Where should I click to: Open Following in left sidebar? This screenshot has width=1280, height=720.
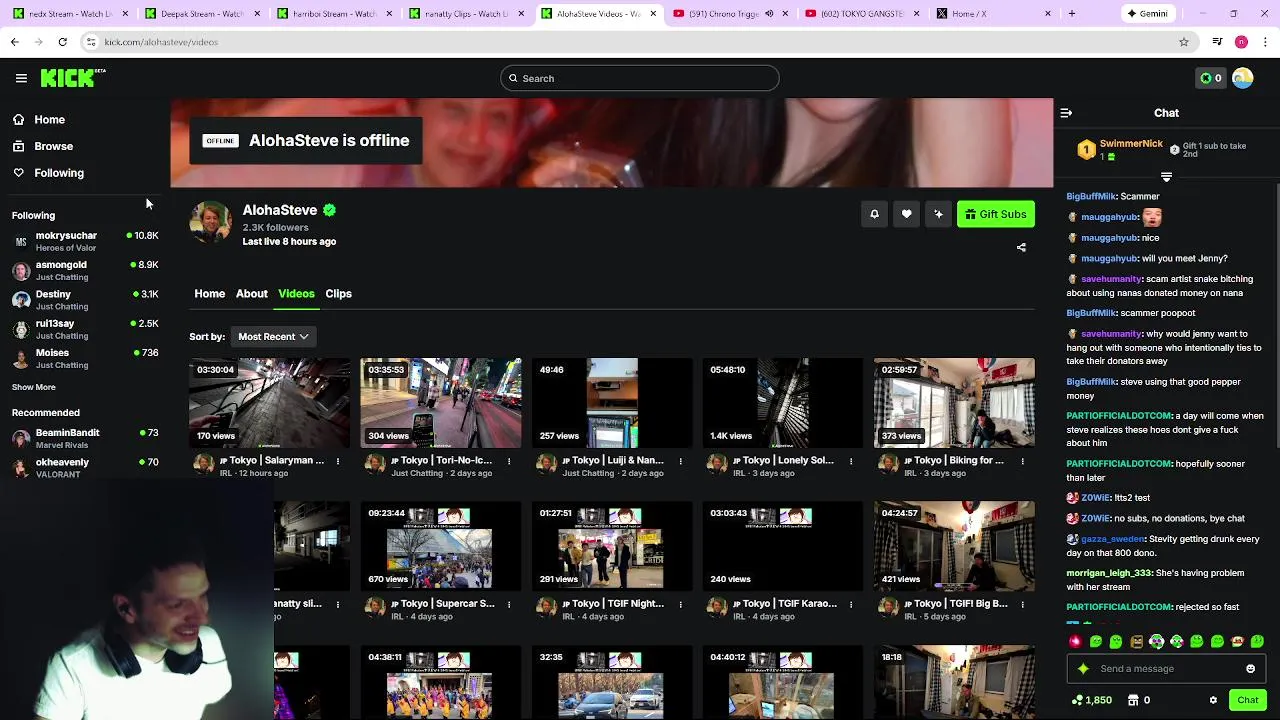[48, 173]
